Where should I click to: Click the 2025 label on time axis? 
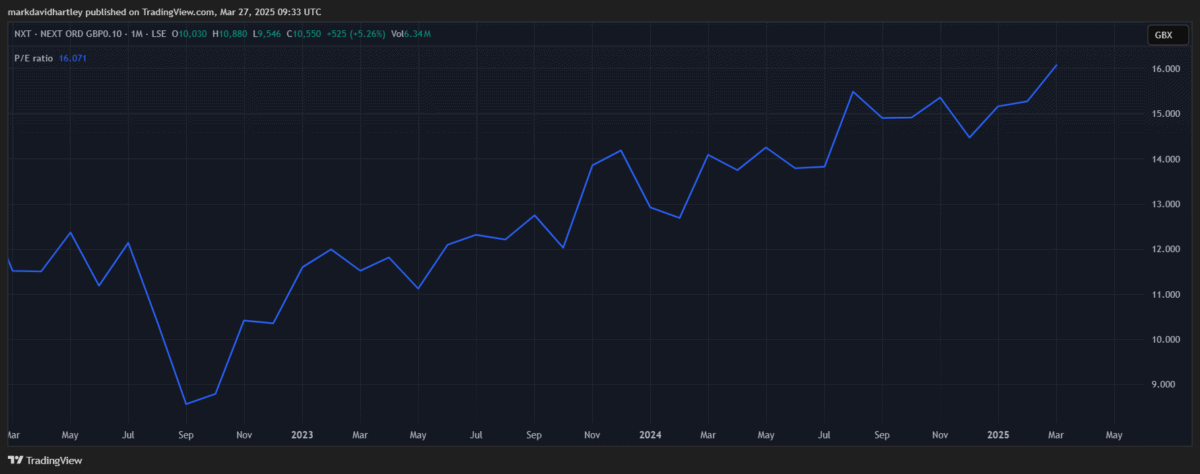pos(998,436)
